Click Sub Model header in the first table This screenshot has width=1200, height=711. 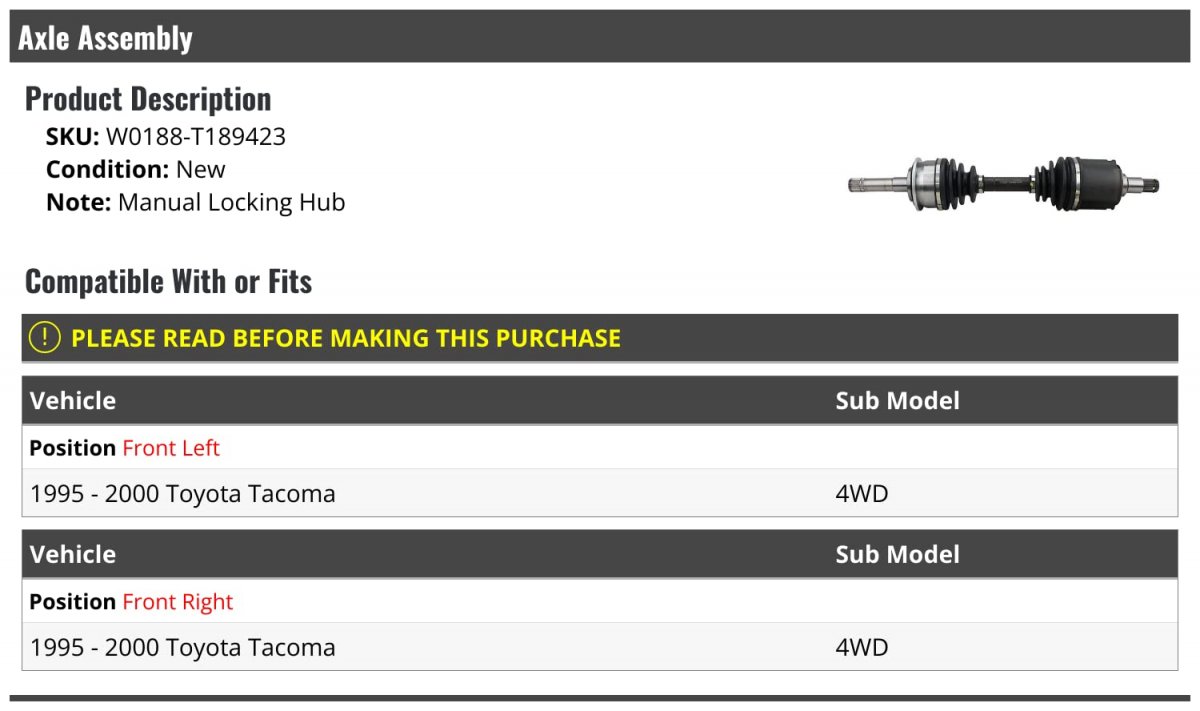coord(897,401)
